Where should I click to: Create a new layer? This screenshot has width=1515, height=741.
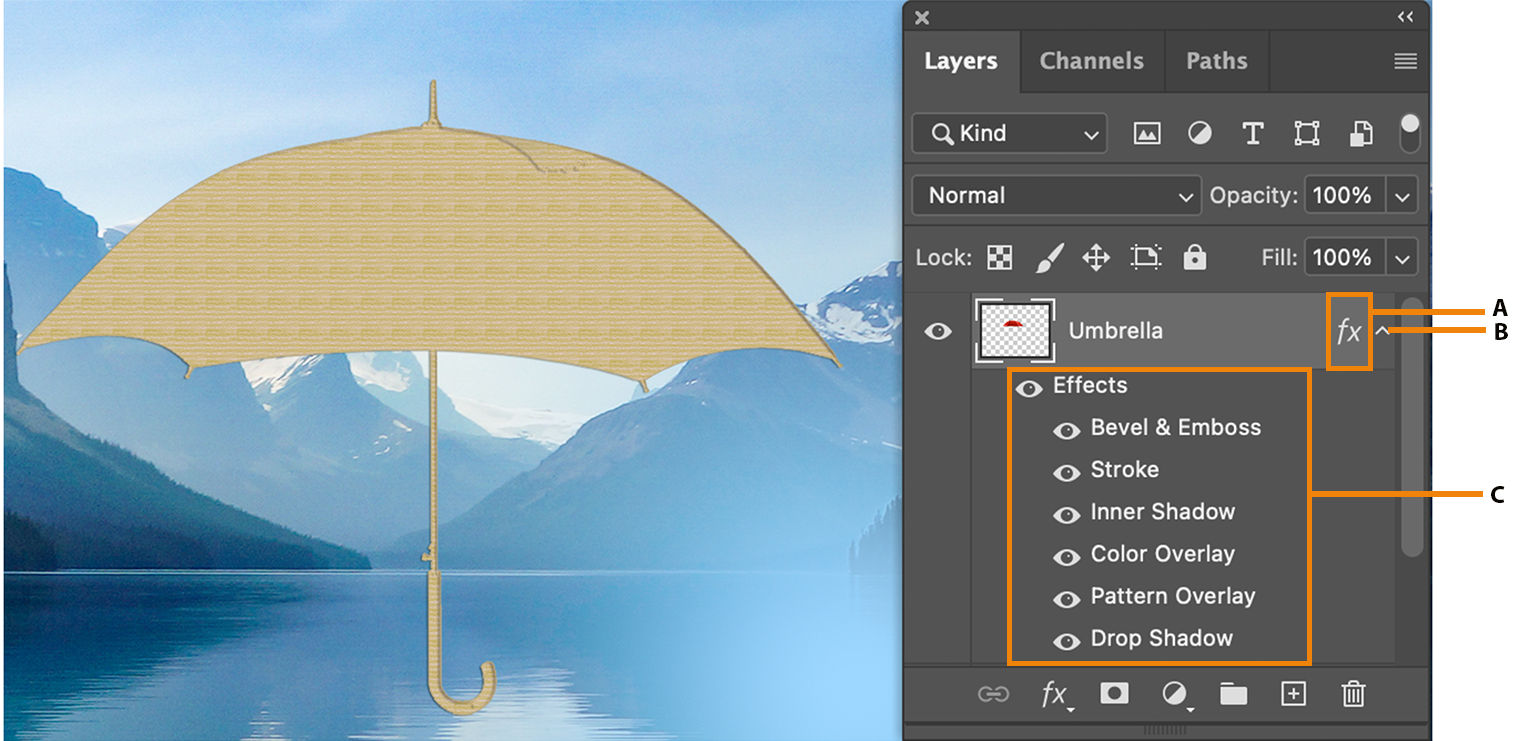point(1292,694)
